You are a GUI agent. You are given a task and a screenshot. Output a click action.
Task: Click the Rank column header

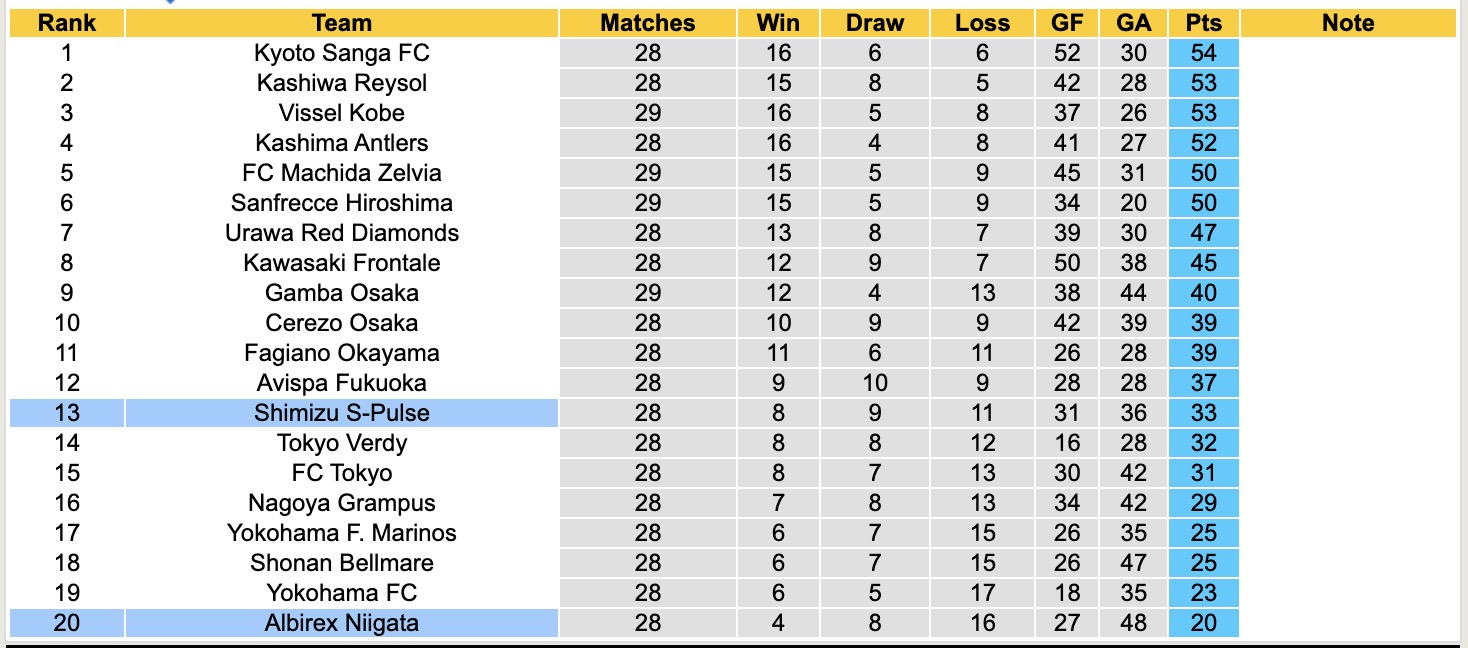67,23
